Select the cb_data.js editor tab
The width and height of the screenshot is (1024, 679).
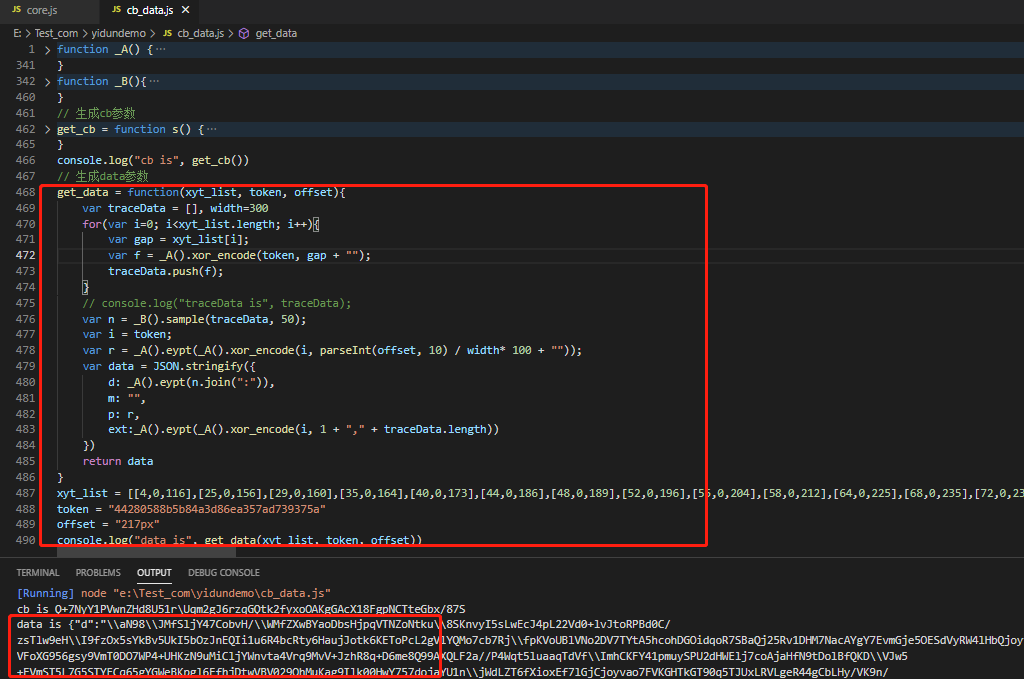point(150,10)
